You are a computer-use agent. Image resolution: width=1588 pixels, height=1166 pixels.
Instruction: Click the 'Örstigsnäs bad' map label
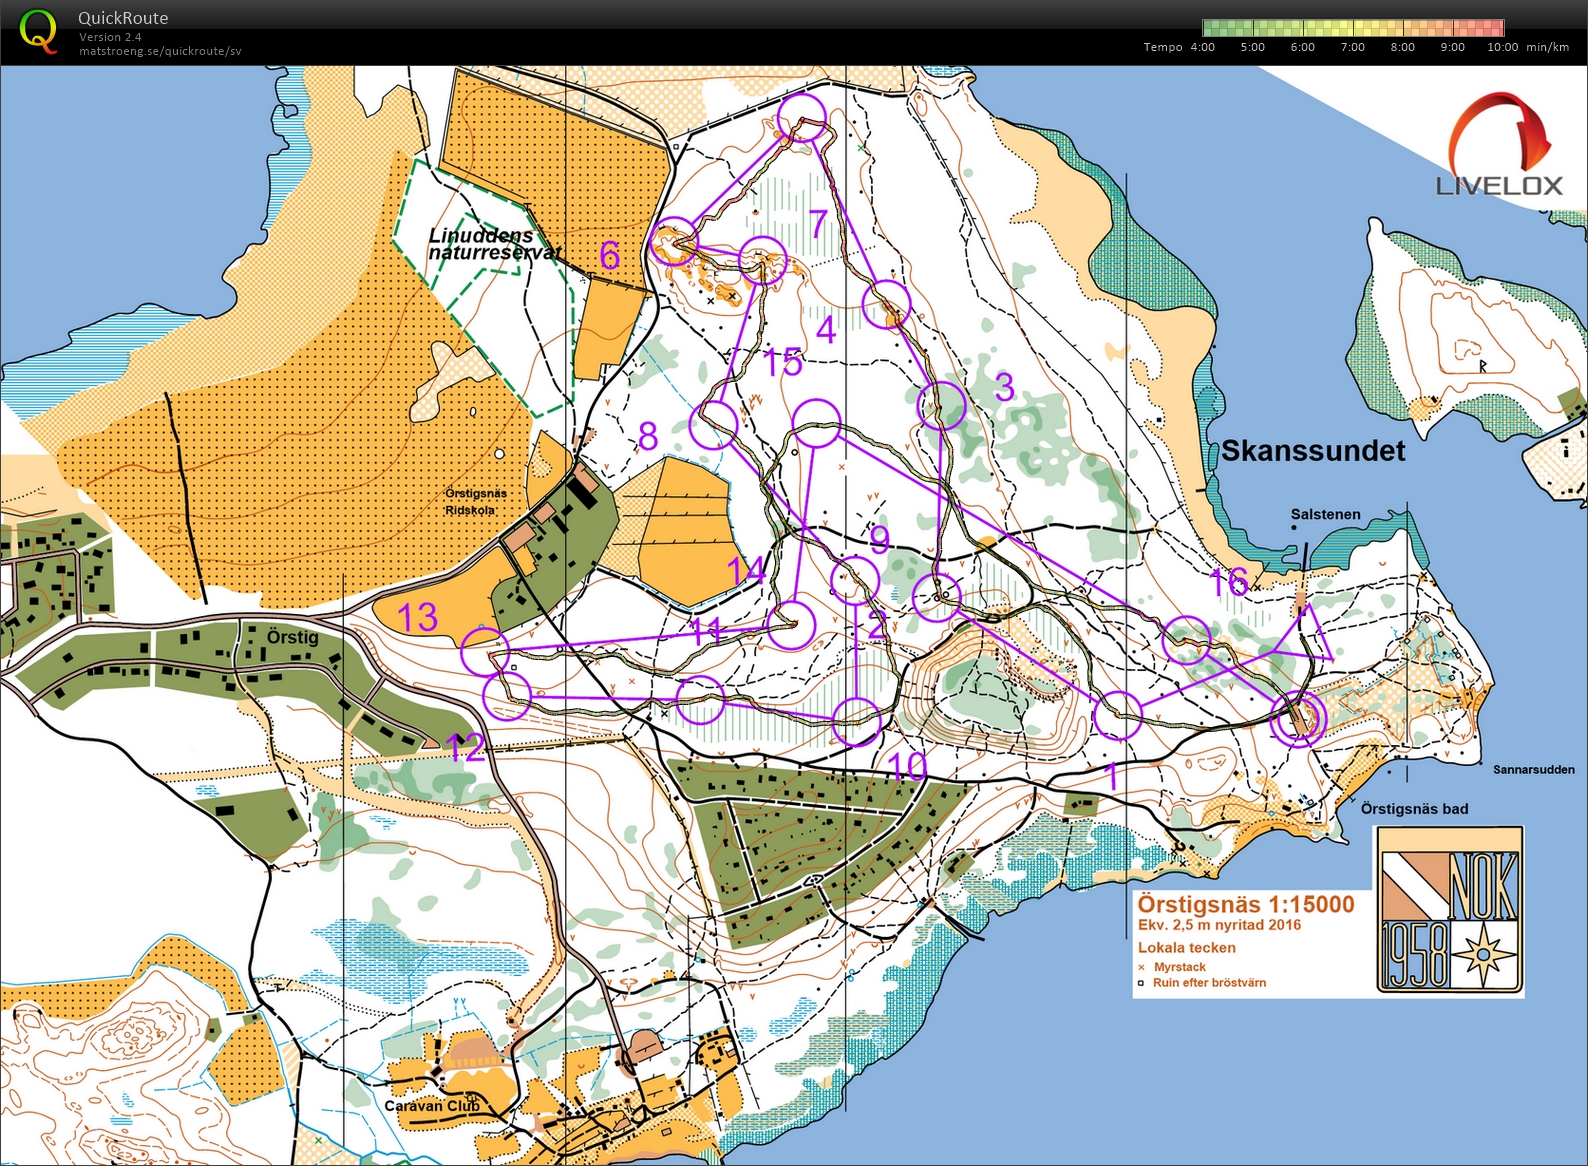pyautogui.click(x=1414, y=809)
